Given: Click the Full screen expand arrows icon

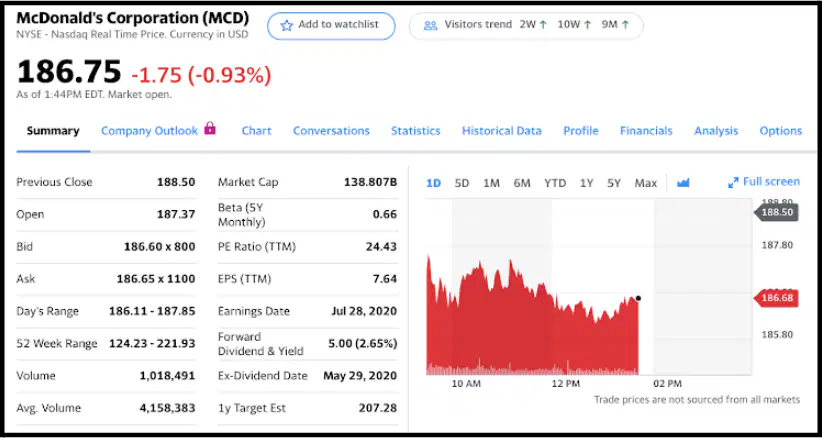Looking at the screenshot, I should coord(733,183).
